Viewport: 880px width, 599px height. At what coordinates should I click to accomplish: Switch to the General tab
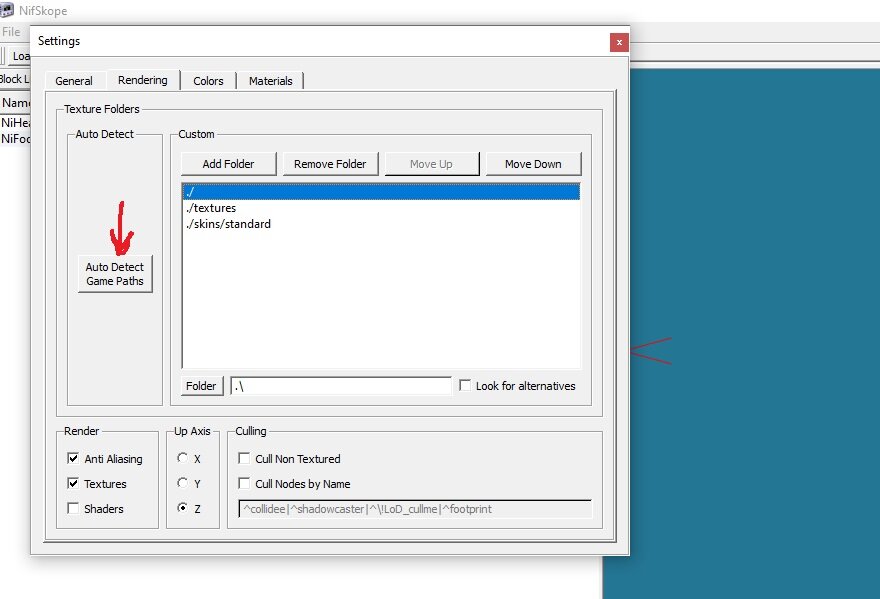(x=74, y=81)
